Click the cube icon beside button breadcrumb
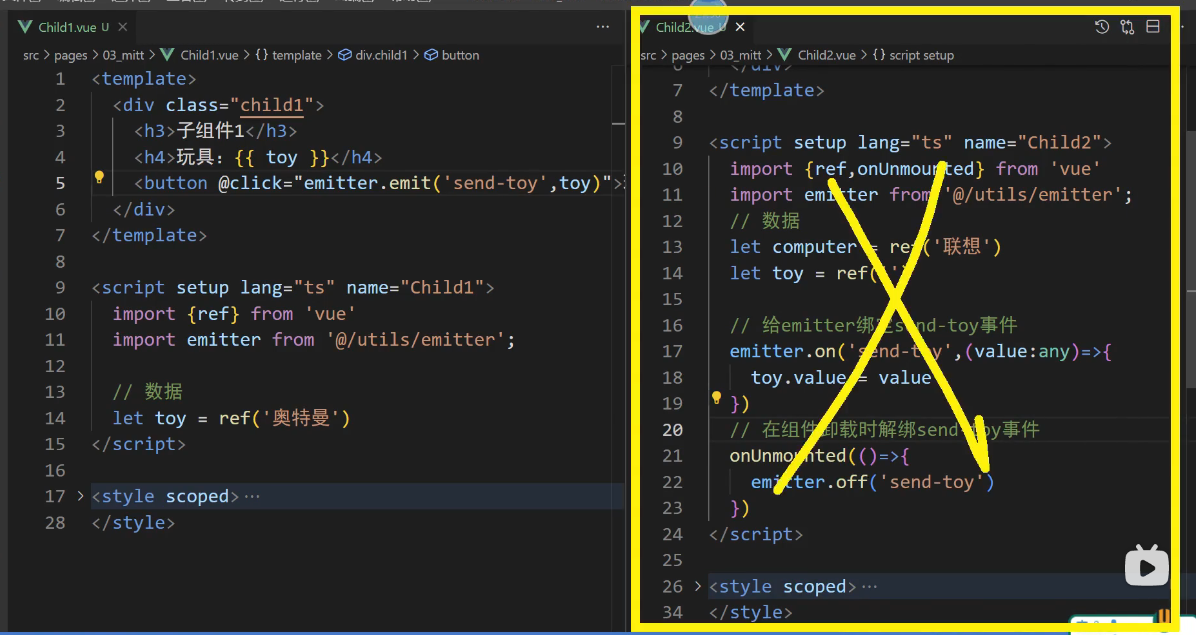Screen dimensions: 1196x635 point(431,55)
